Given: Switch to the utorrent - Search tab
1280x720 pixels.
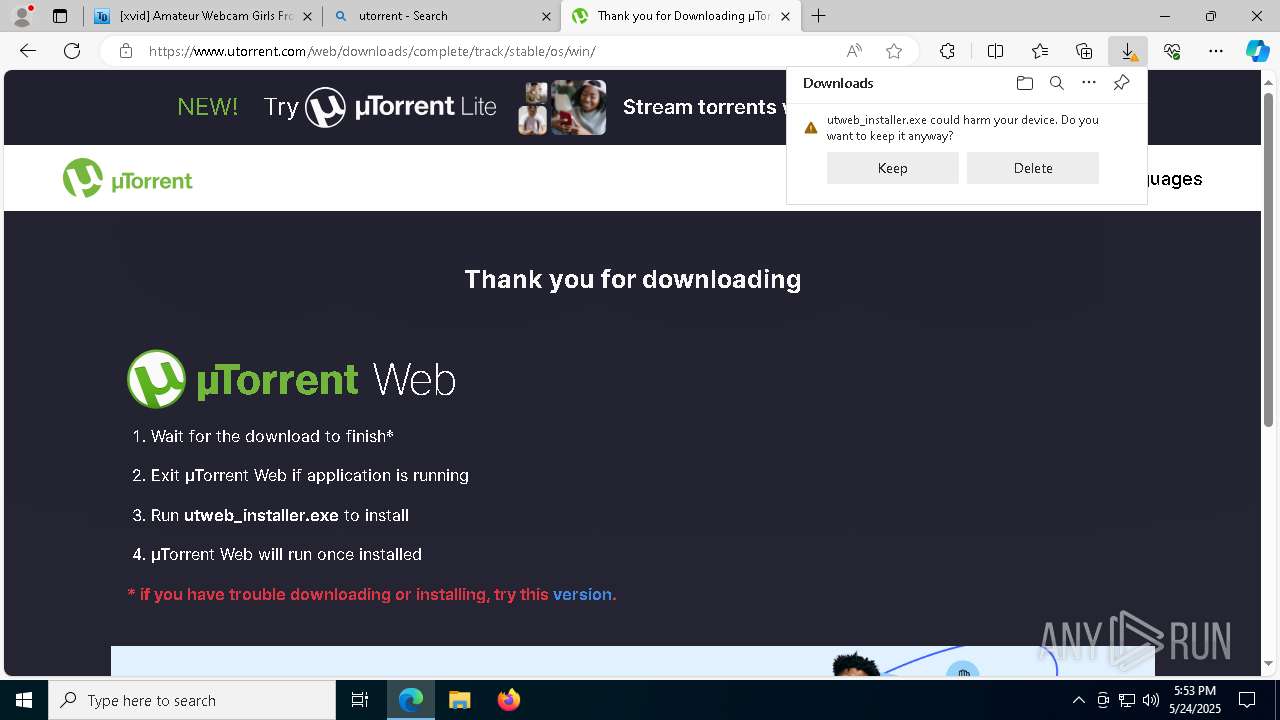Looking at the screenshot, I should tap(442, 16).
